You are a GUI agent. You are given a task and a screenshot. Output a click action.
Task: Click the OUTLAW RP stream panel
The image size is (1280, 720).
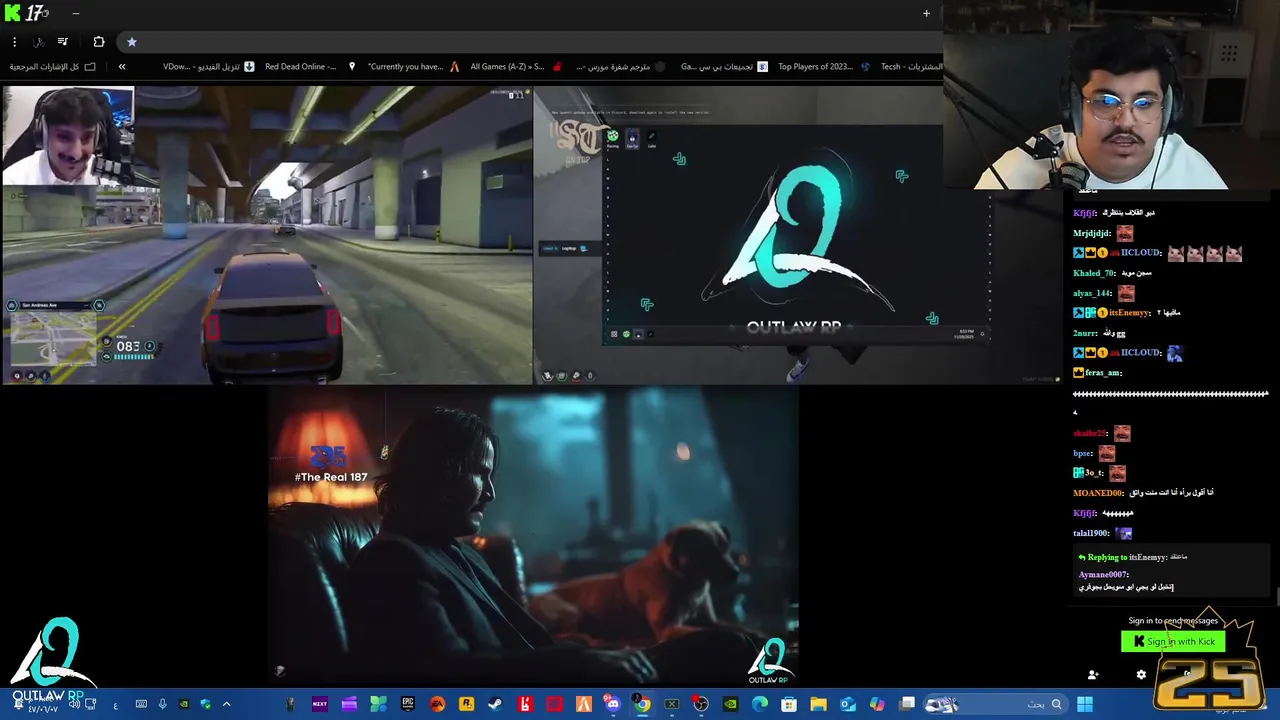coord(798,236)
